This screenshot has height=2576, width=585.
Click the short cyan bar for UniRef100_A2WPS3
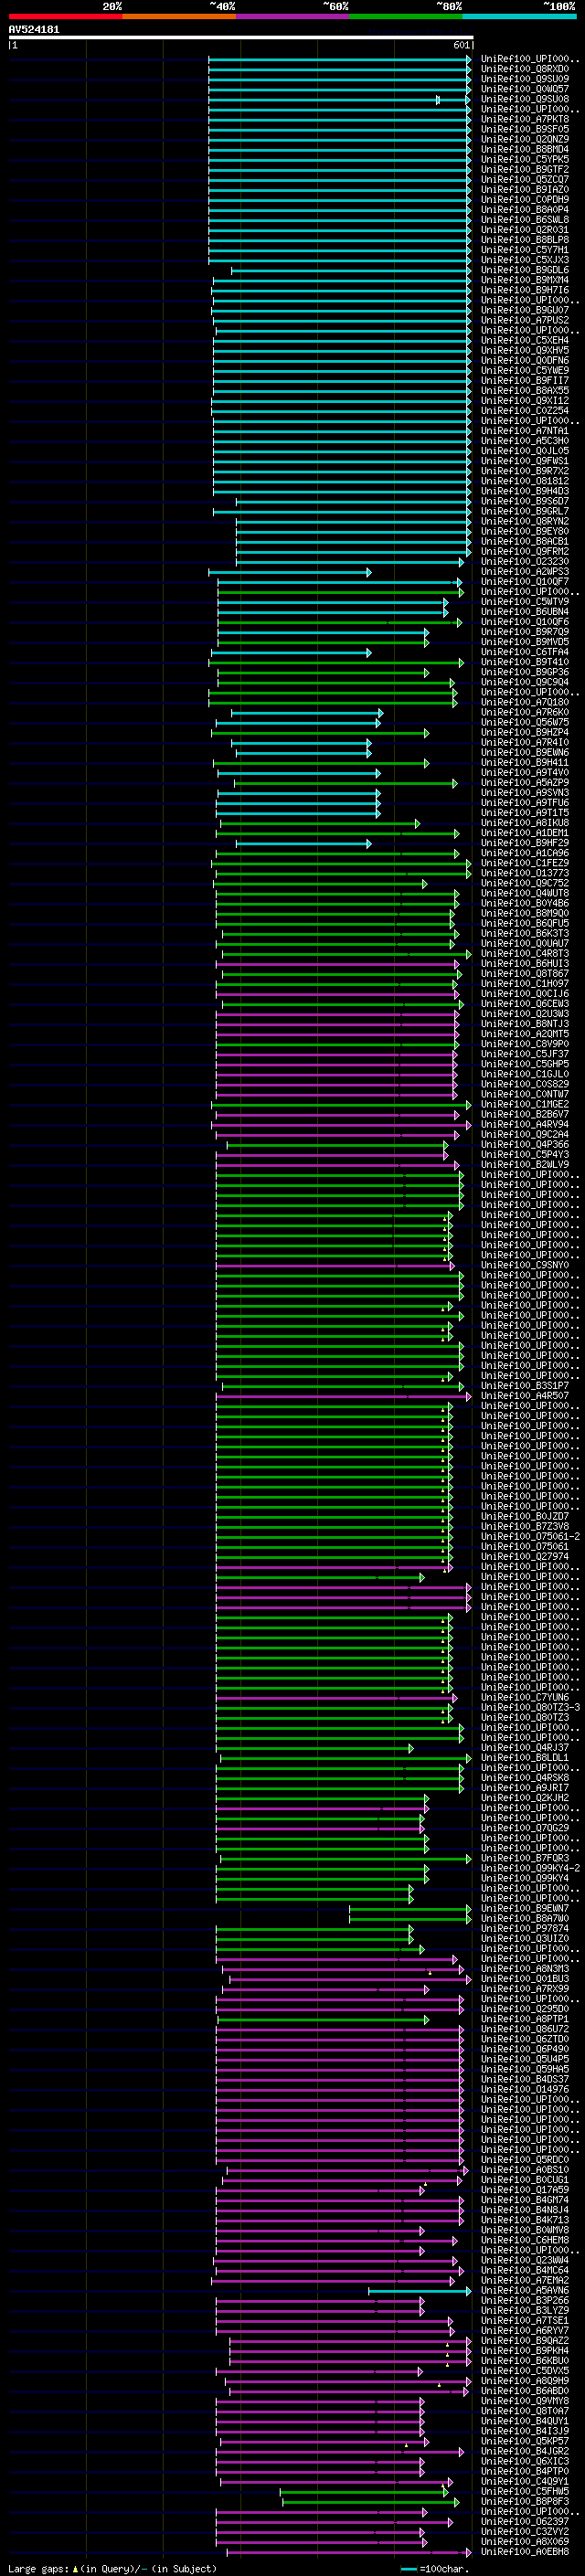(x=290, y=572)
